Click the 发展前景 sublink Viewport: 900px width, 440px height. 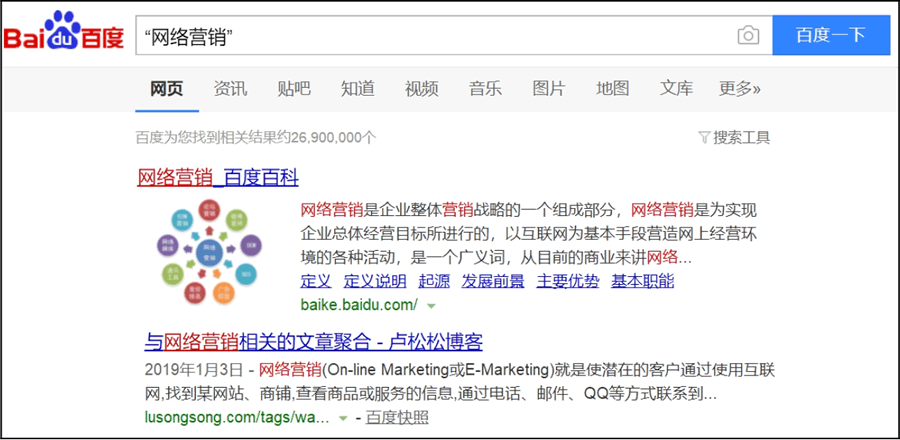tap(493, 281)
